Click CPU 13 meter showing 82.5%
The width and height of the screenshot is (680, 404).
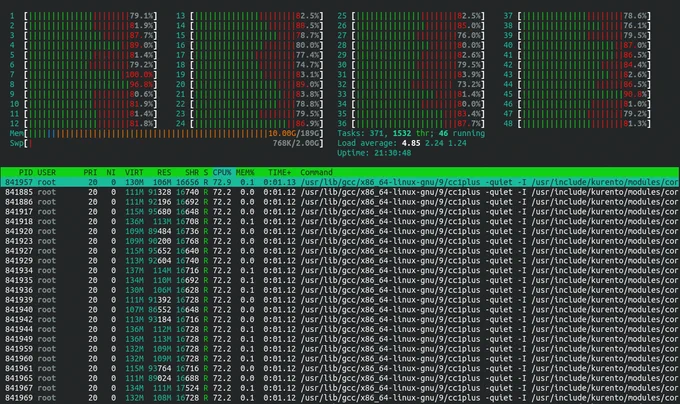tap(250, 16)
